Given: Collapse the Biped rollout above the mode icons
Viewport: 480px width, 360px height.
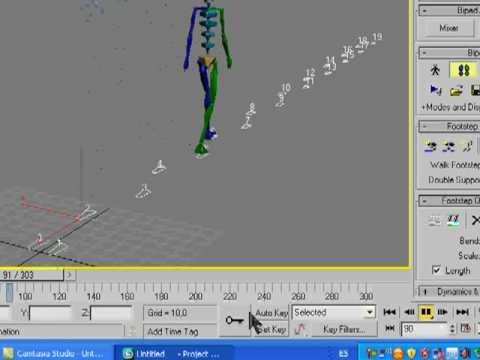Looking at the screenshot, I should coord(449,53).
